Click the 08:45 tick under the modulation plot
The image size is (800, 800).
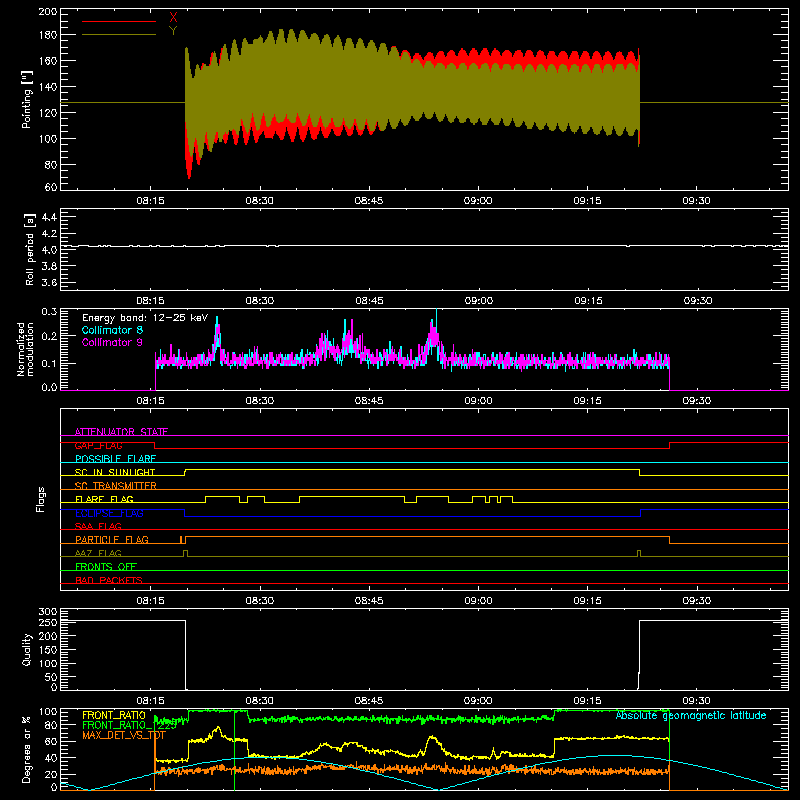369,401
